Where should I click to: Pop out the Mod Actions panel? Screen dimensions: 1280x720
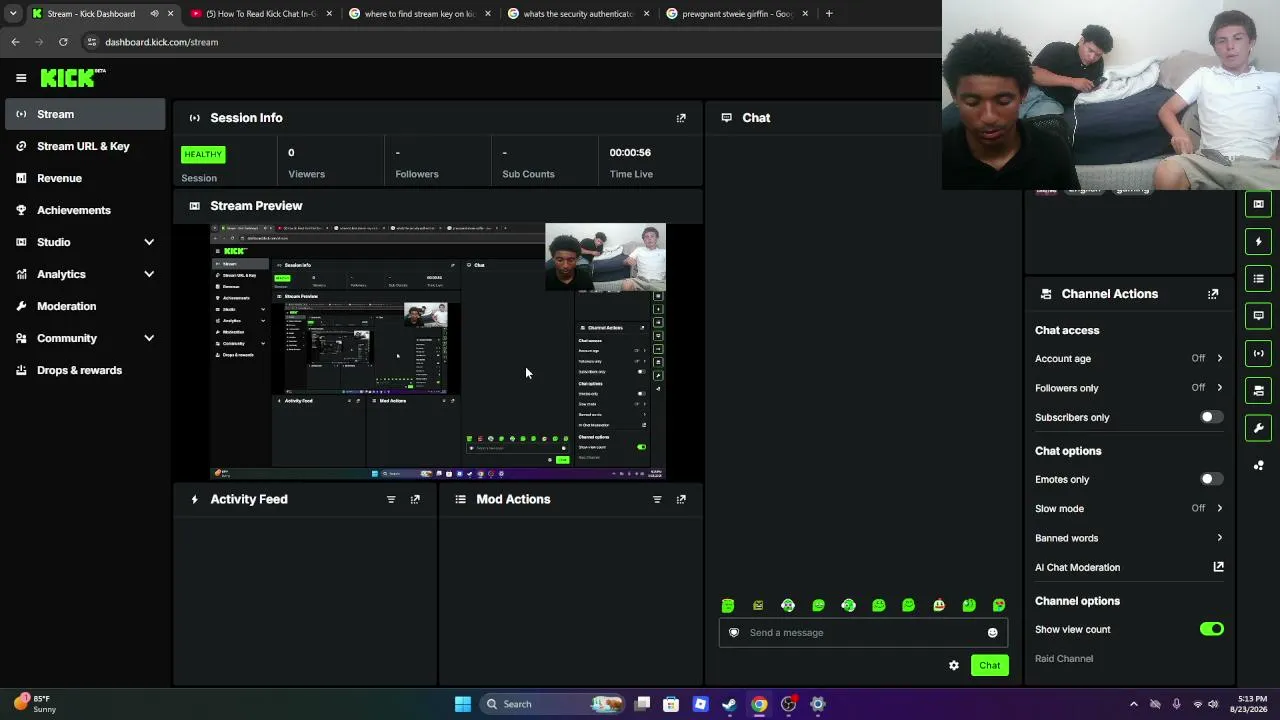click(x=681, y=499)
